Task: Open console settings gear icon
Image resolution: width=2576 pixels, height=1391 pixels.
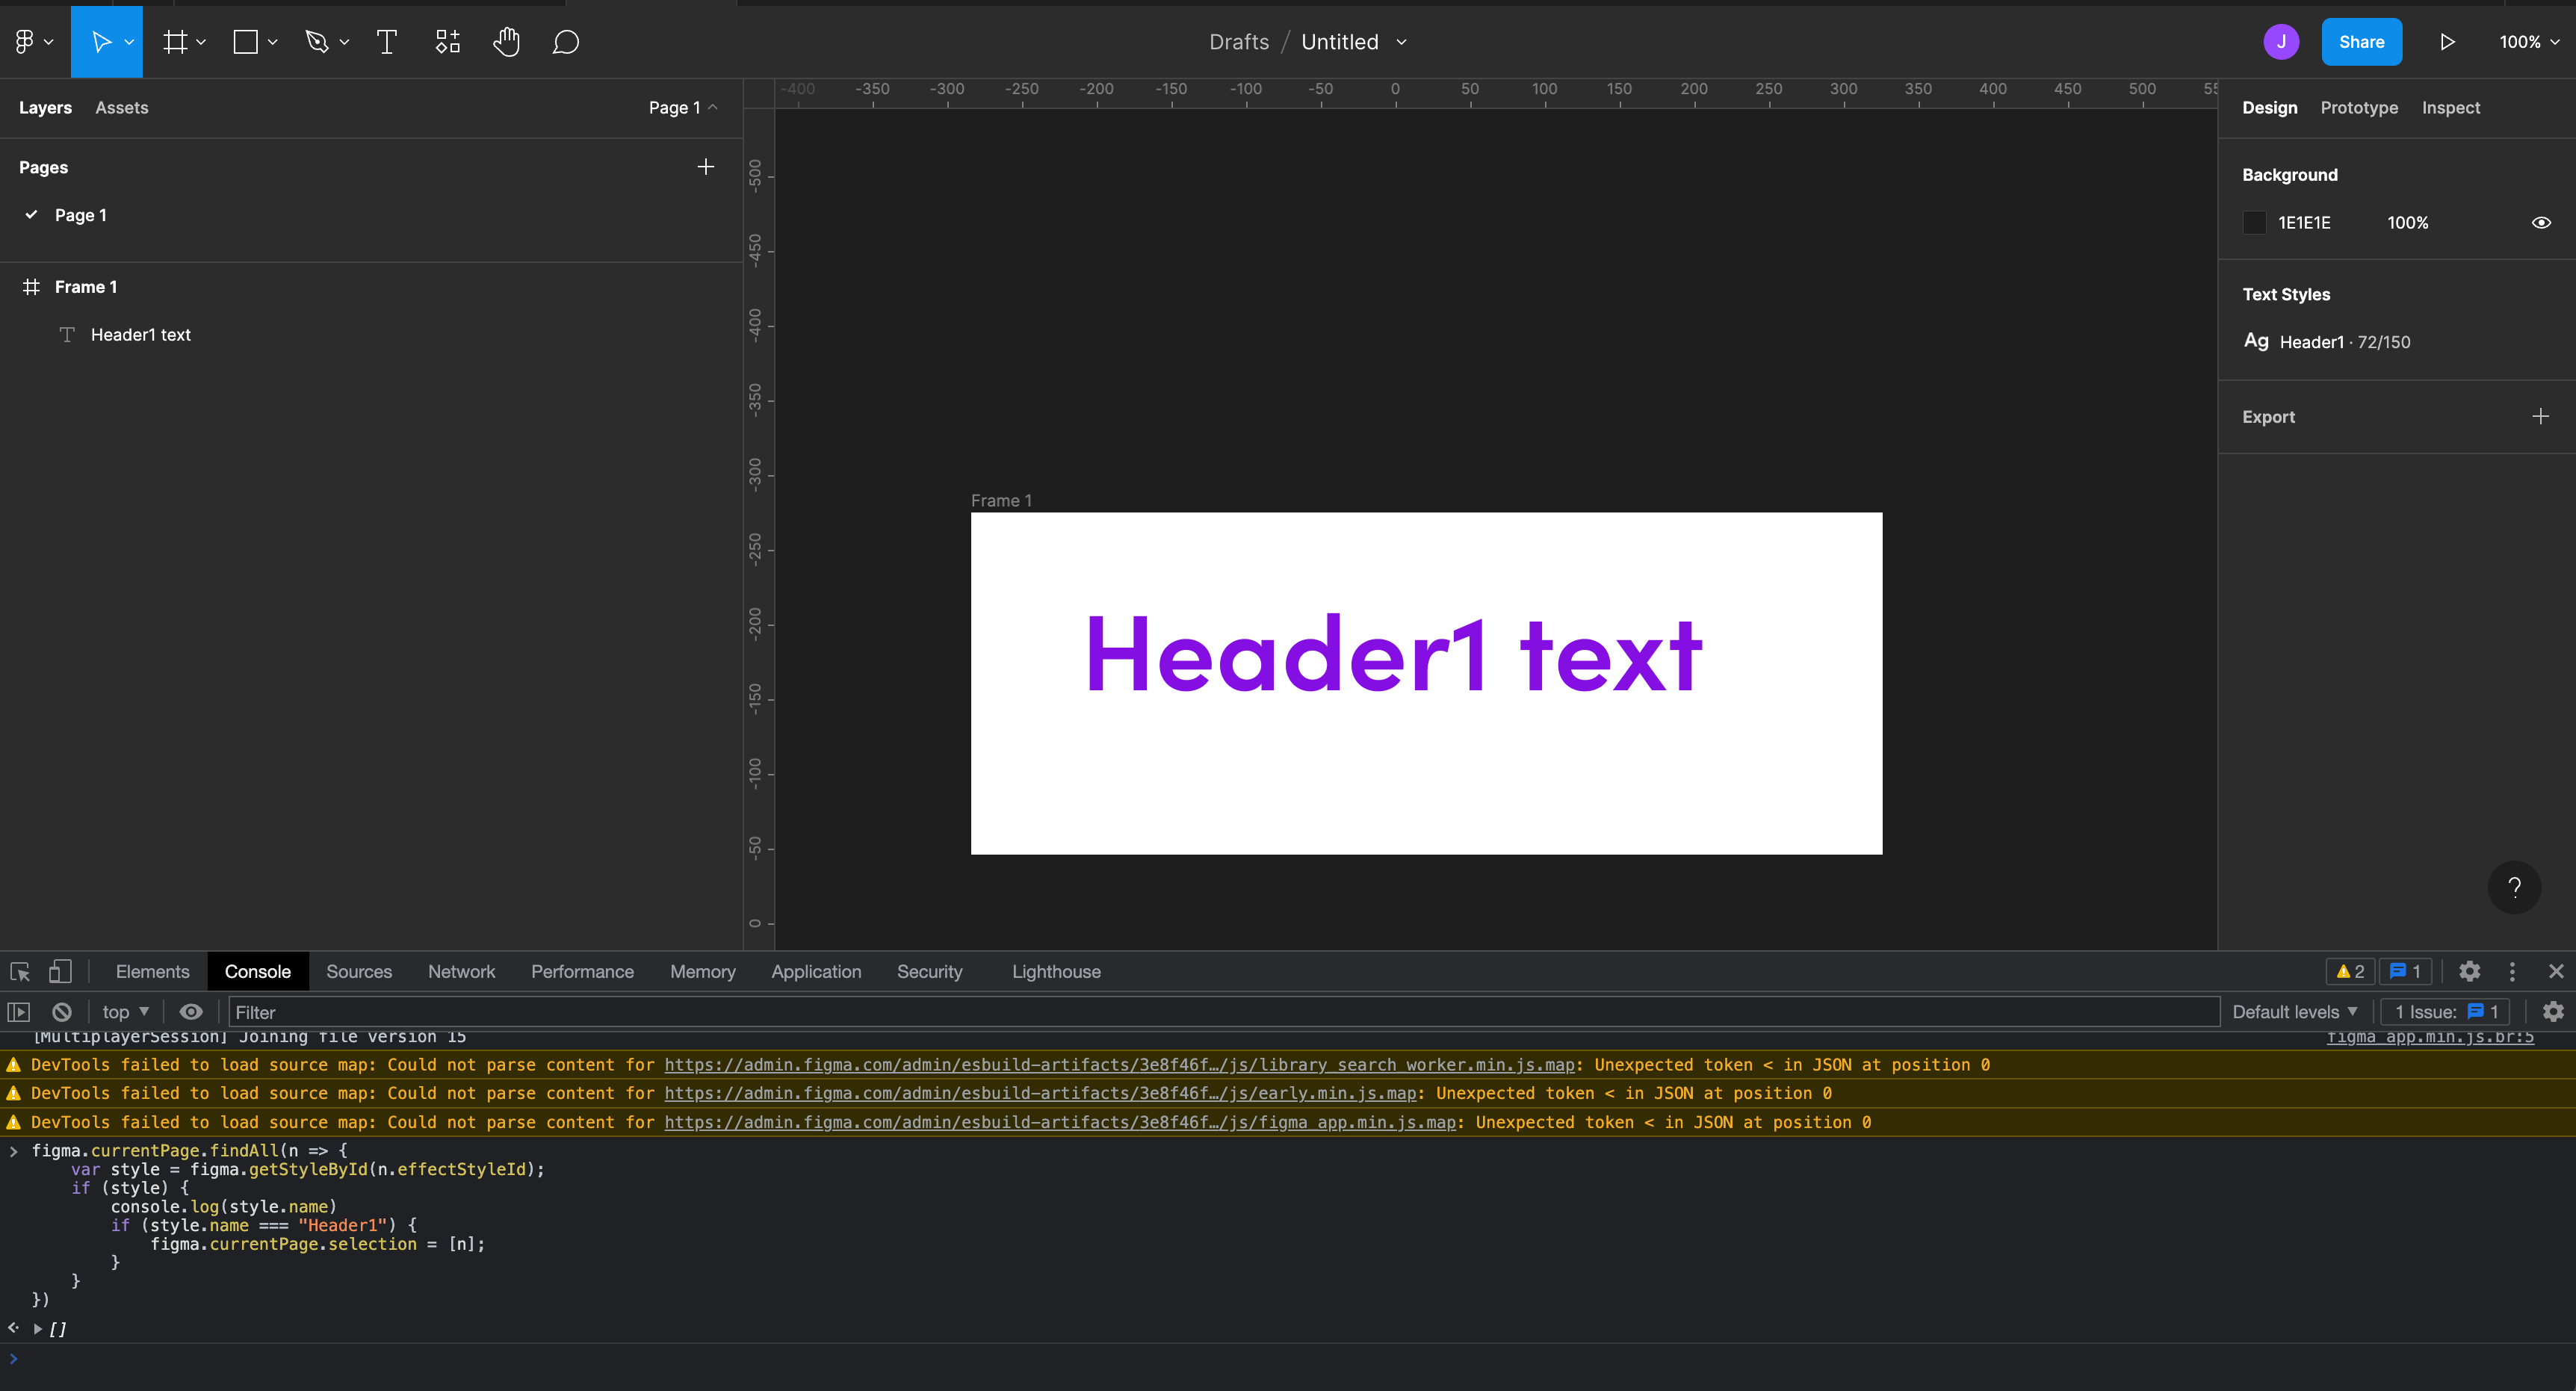Action: [x=2553, y=1012]
